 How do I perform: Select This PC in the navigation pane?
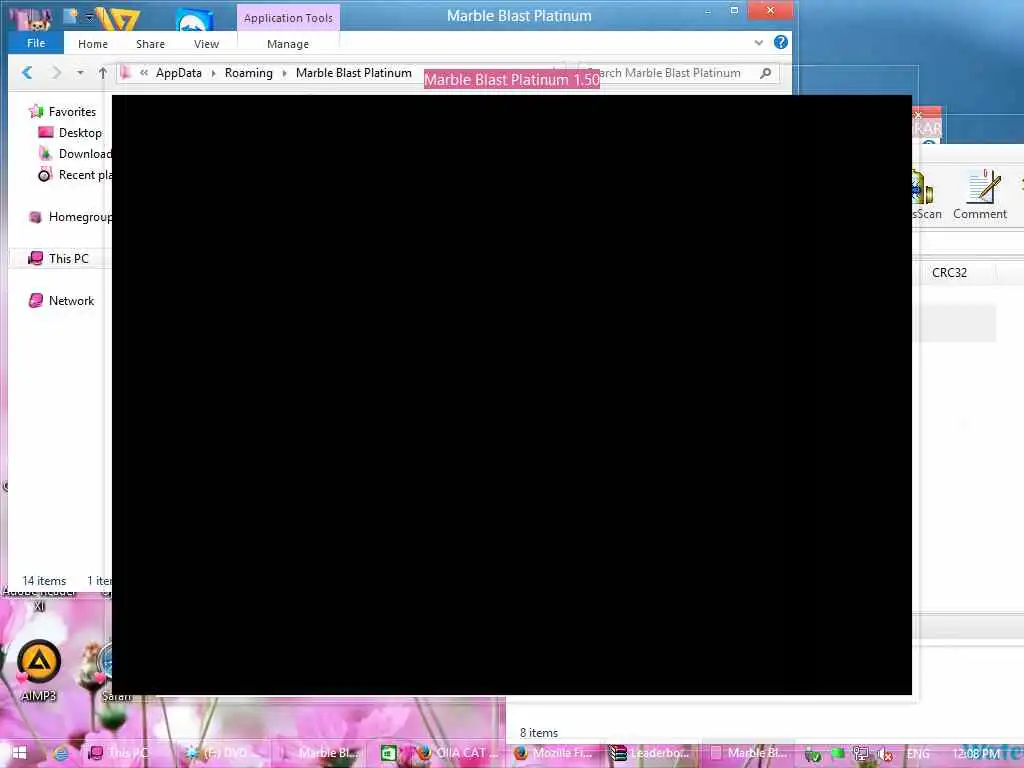tap(68, 259)
